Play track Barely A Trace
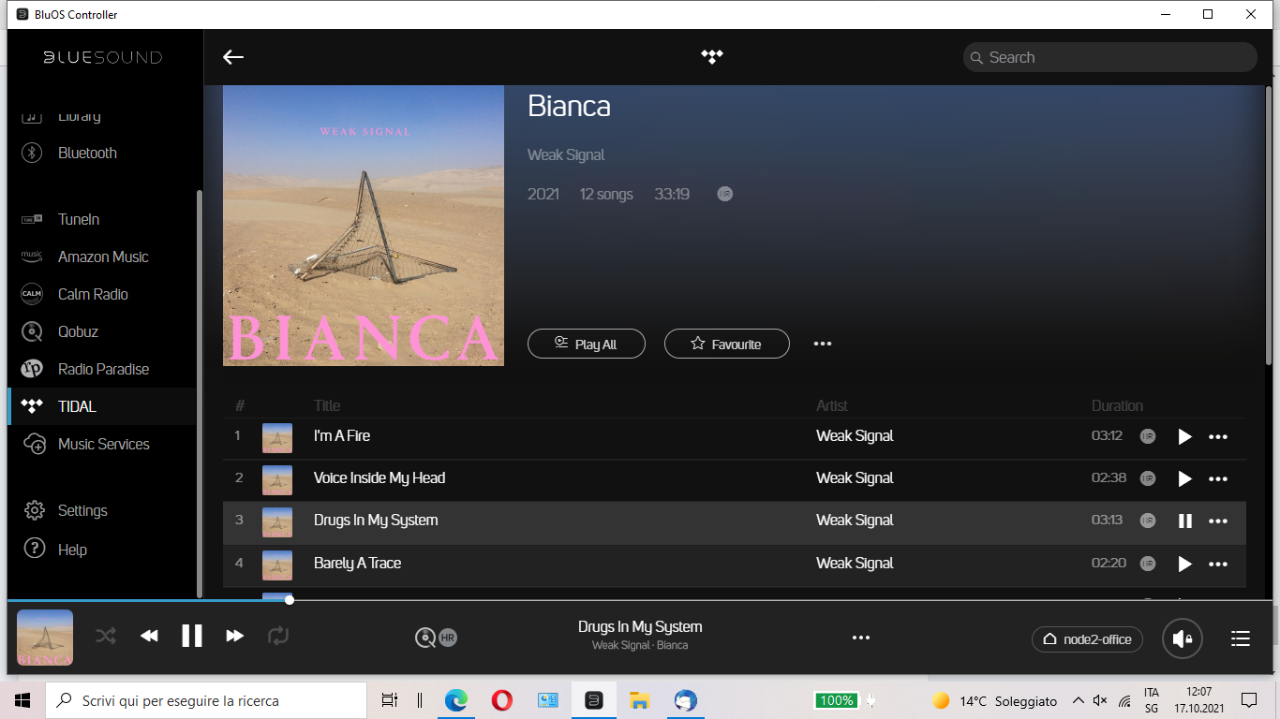The image size is (1280, 719). pos(1185,564)
